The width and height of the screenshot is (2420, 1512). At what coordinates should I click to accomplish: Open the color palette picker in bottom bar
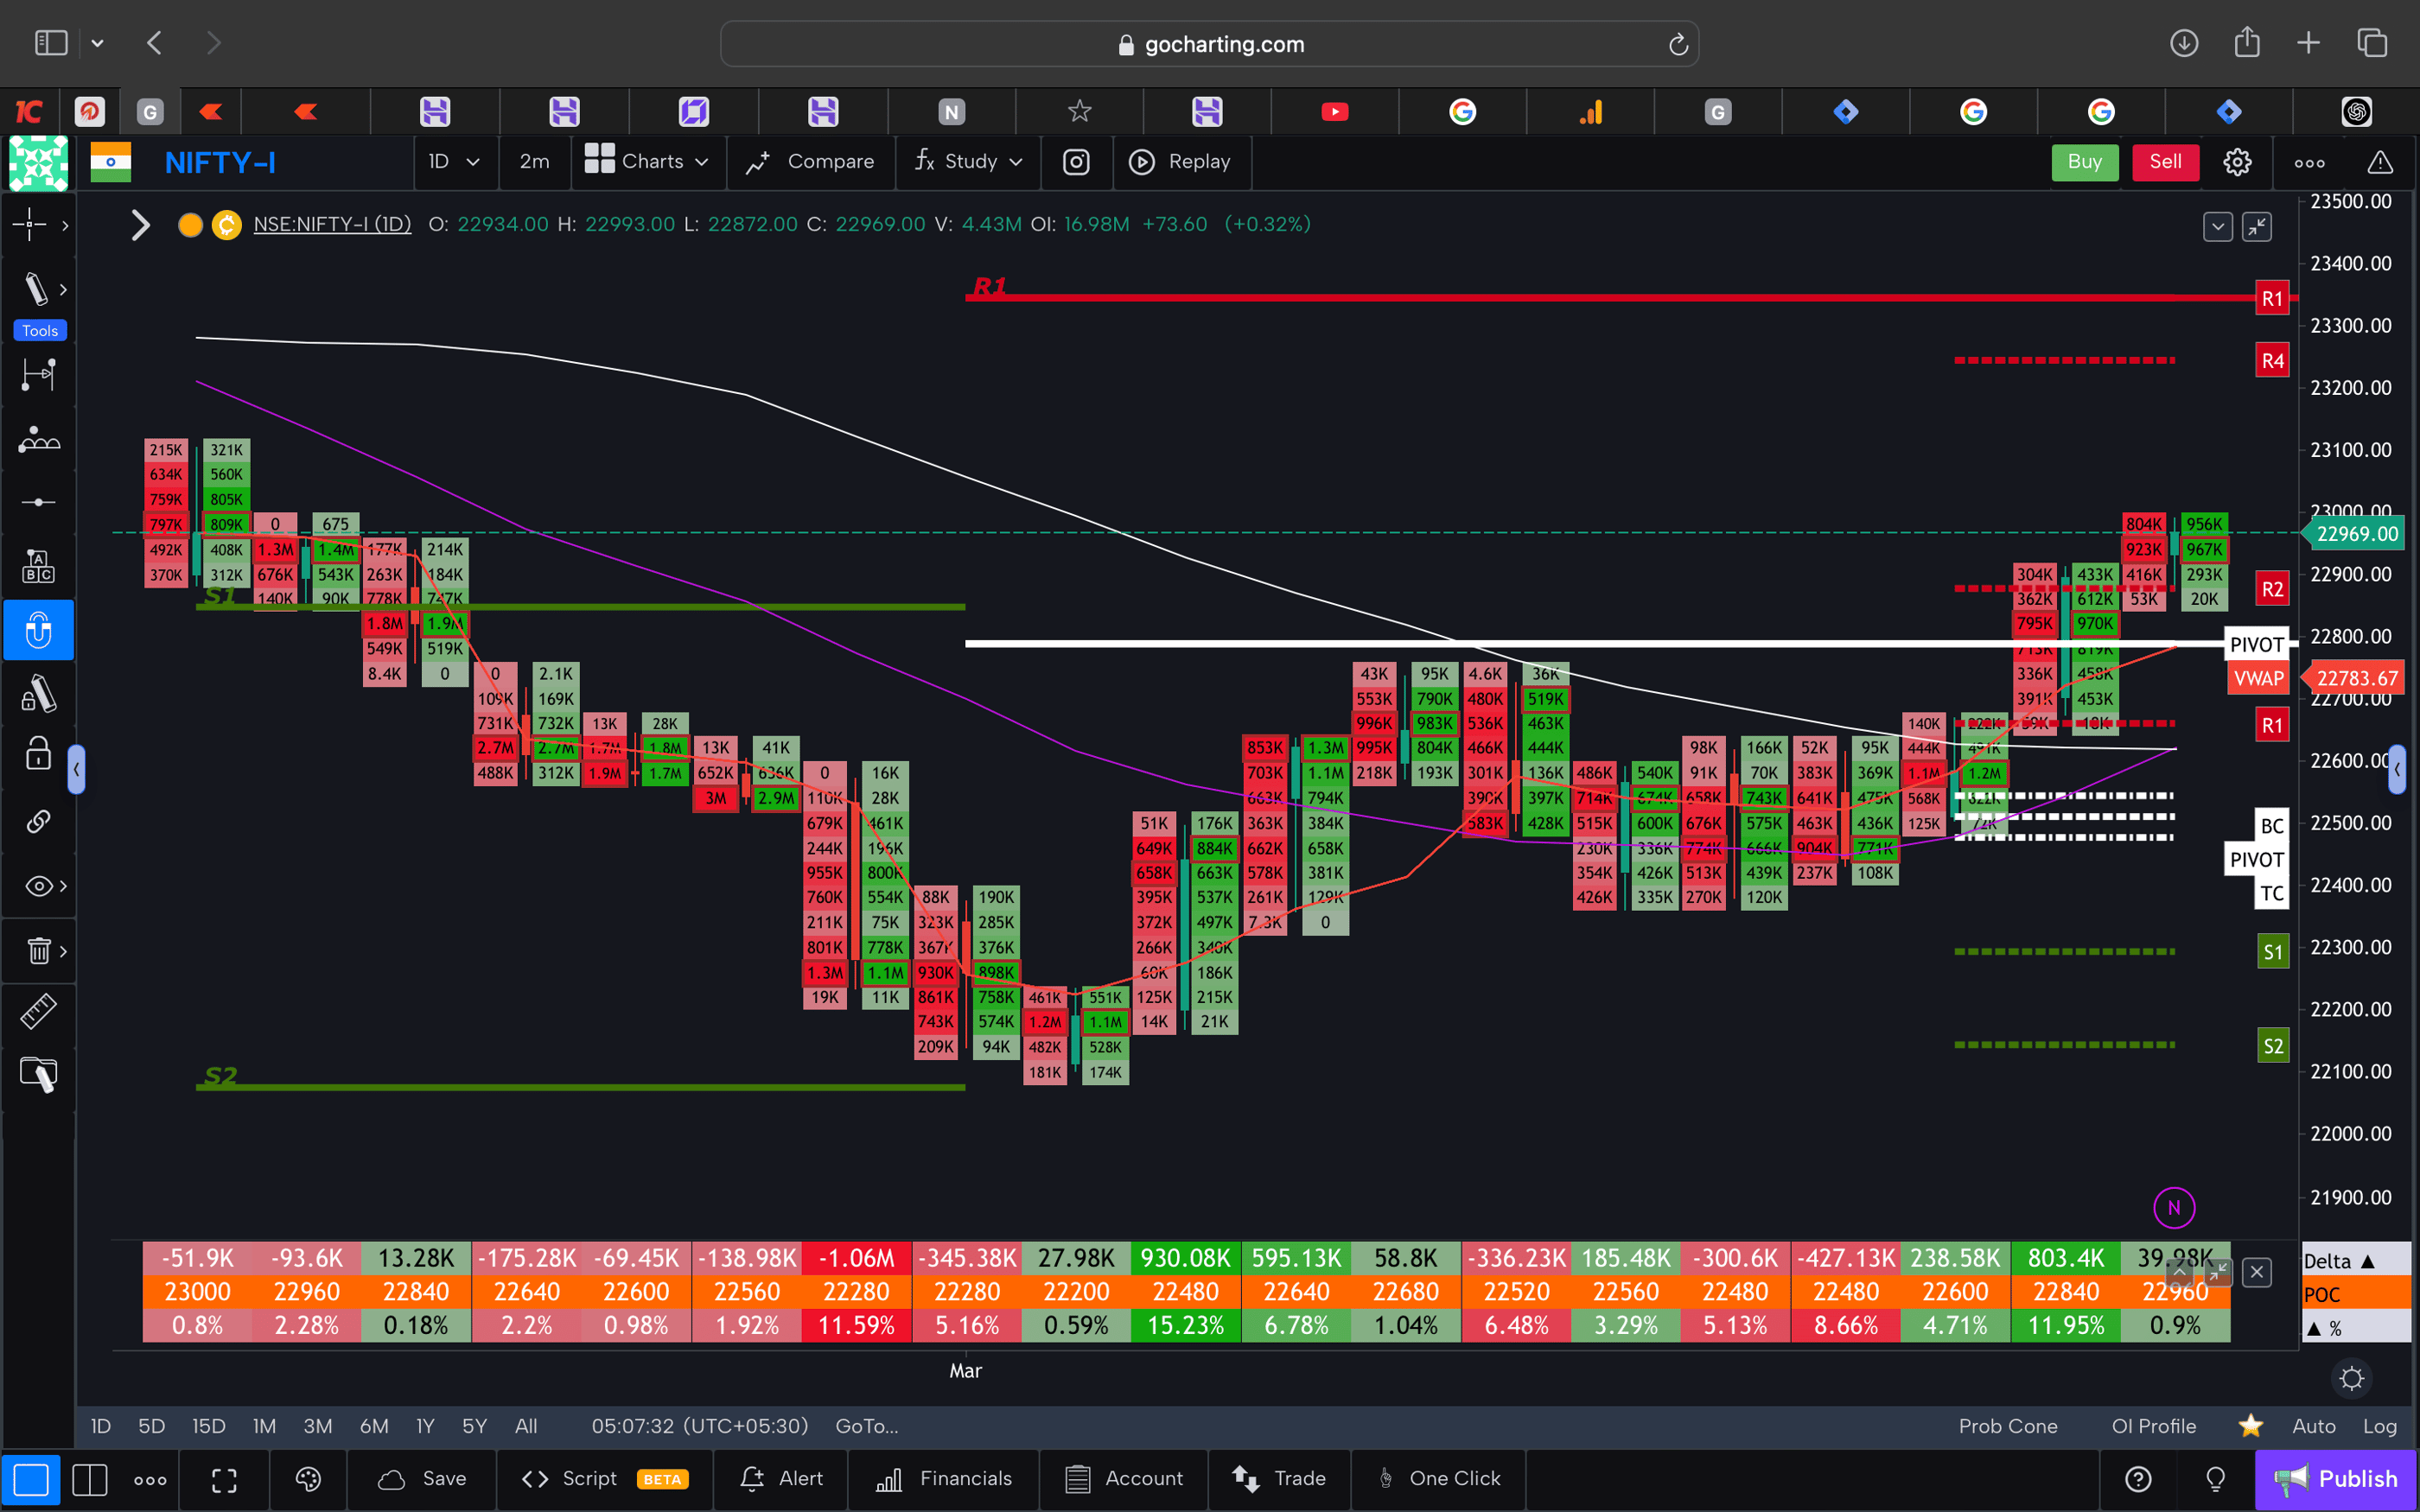[308, 1478]
